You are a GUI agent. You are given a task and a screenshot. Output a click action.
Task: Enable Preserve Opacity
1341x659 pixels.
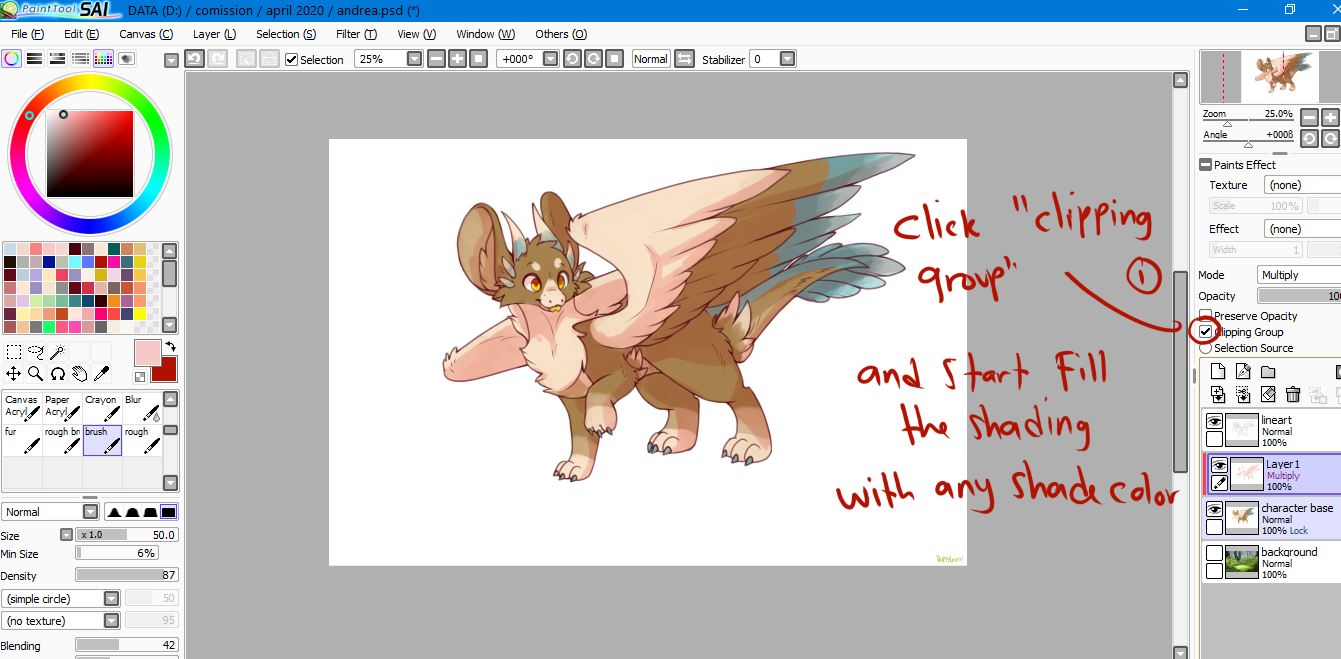(1206, 316)
